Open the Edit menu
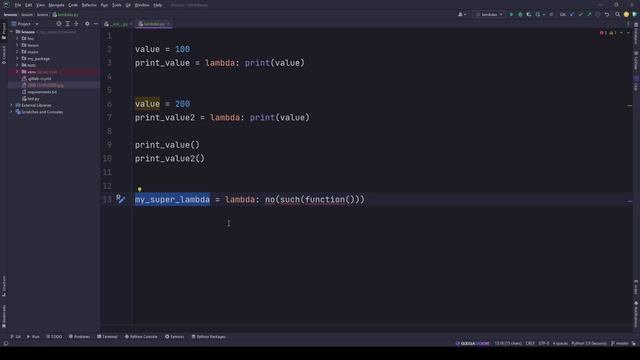This screenshot has height=360, width=640. [x=28, y=5]
